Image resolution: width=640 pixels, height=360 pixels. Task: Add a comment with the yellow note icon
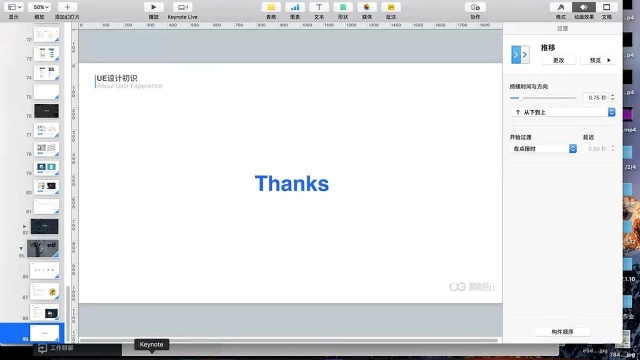point(391,7)
